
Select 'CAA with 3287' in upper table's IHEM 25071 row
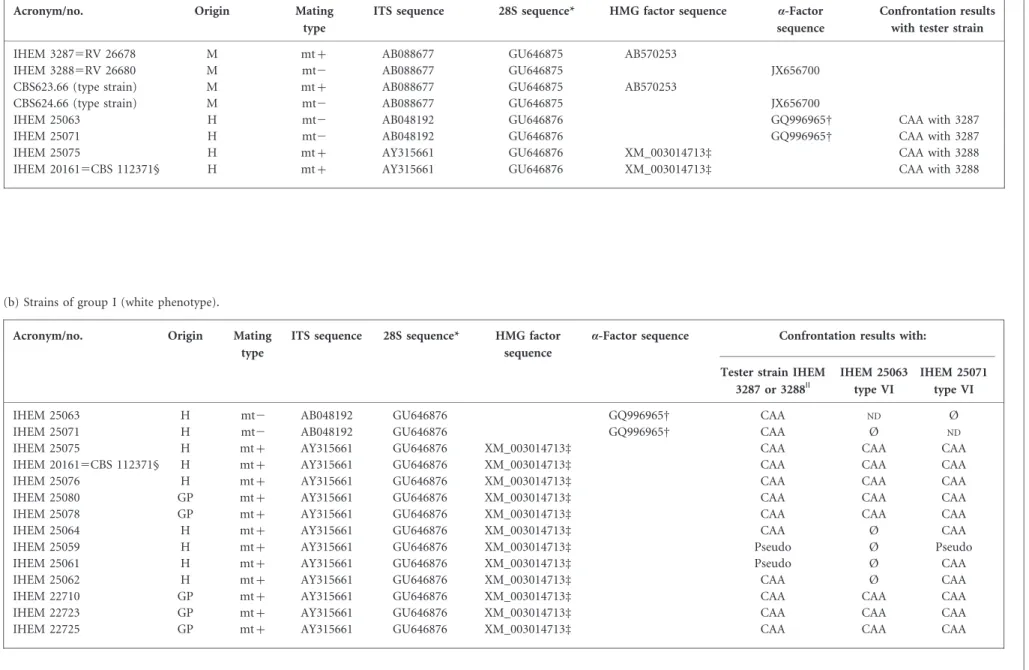938,136
